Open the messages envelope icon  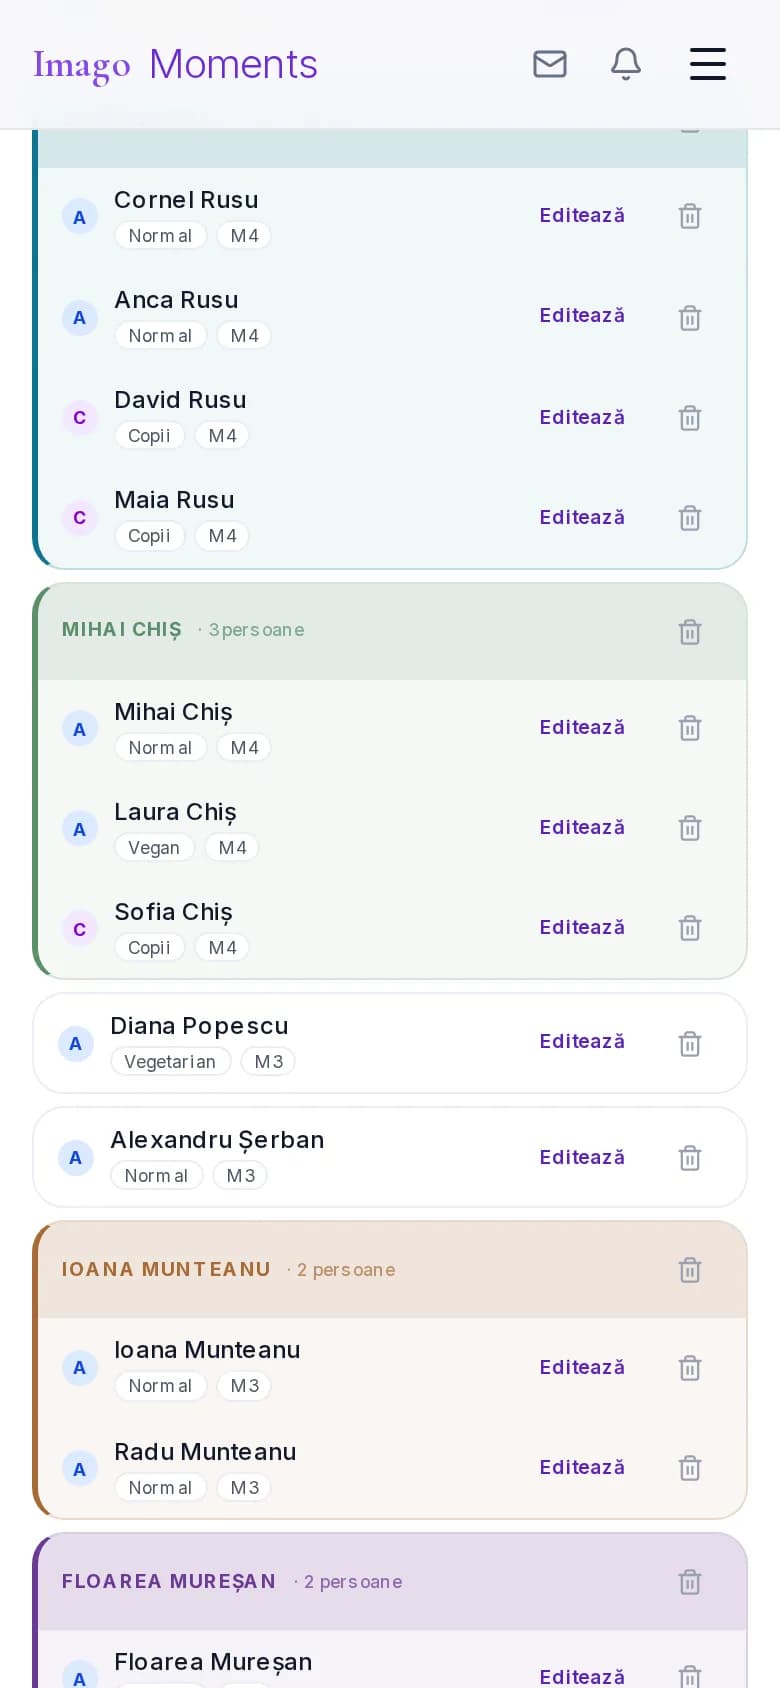(x=550, y=64)
